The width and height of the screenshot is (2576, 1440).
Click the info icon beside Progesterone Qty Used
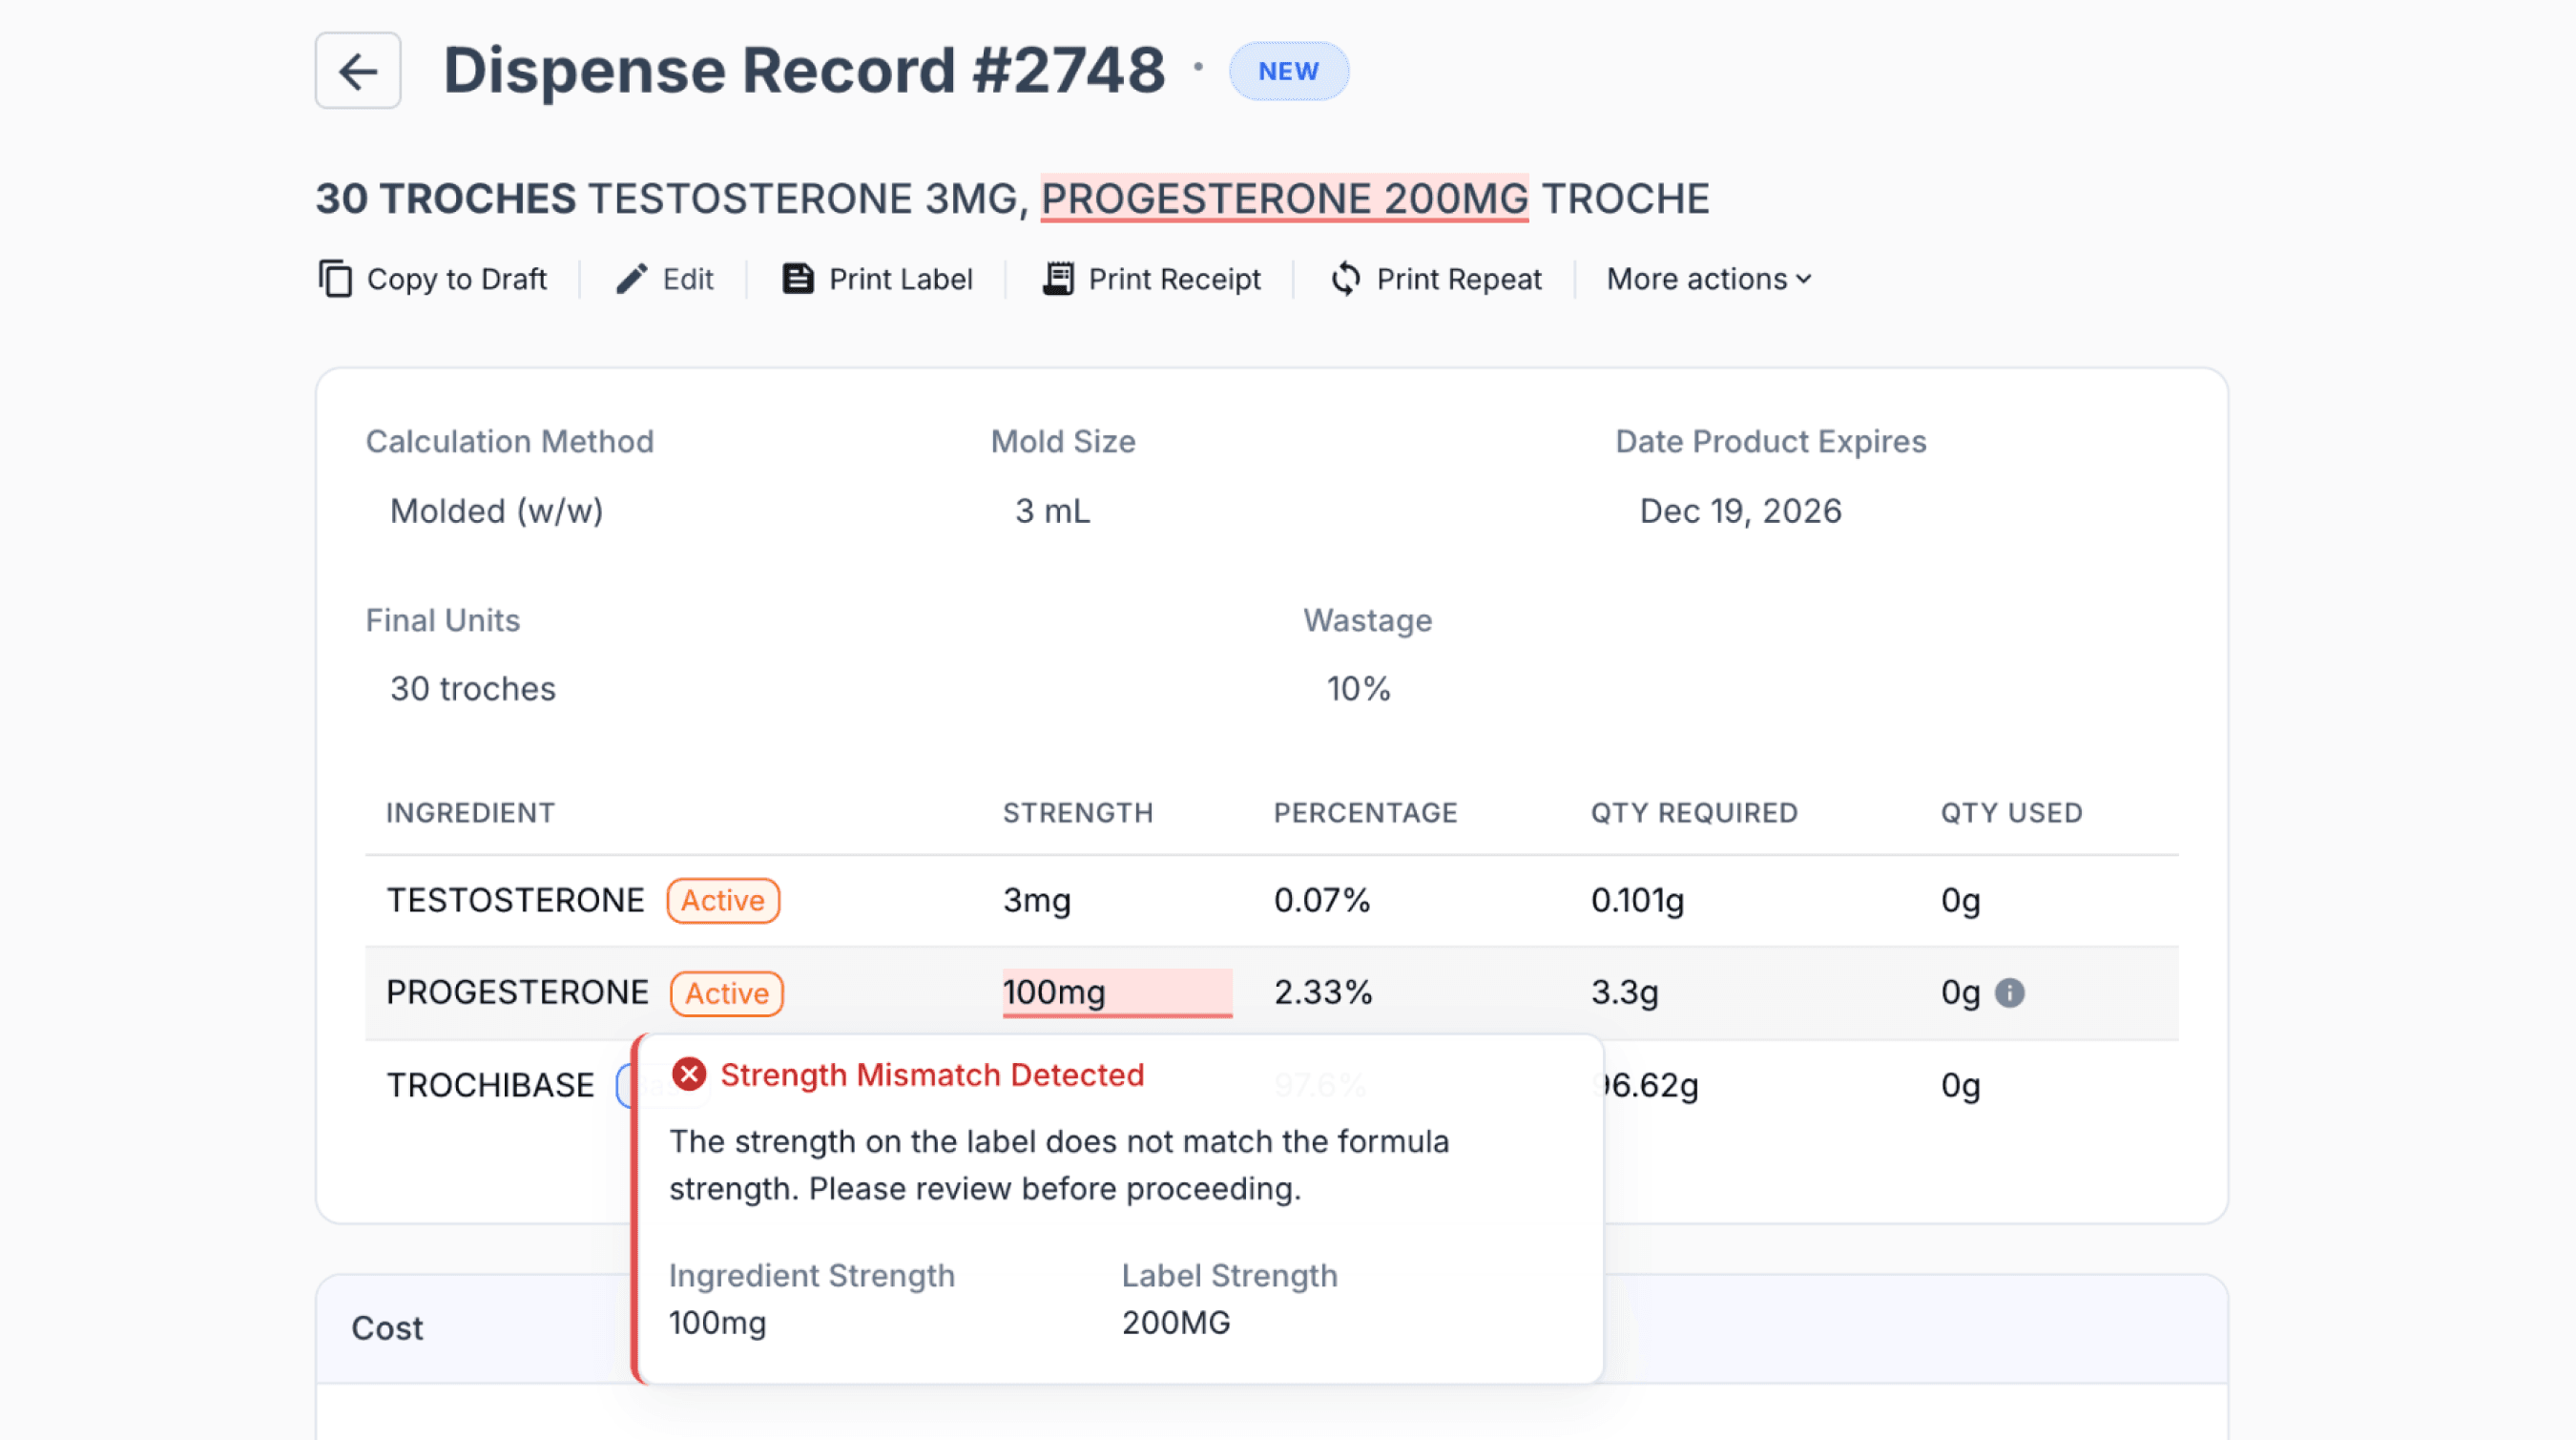(x=2009, y=992)
